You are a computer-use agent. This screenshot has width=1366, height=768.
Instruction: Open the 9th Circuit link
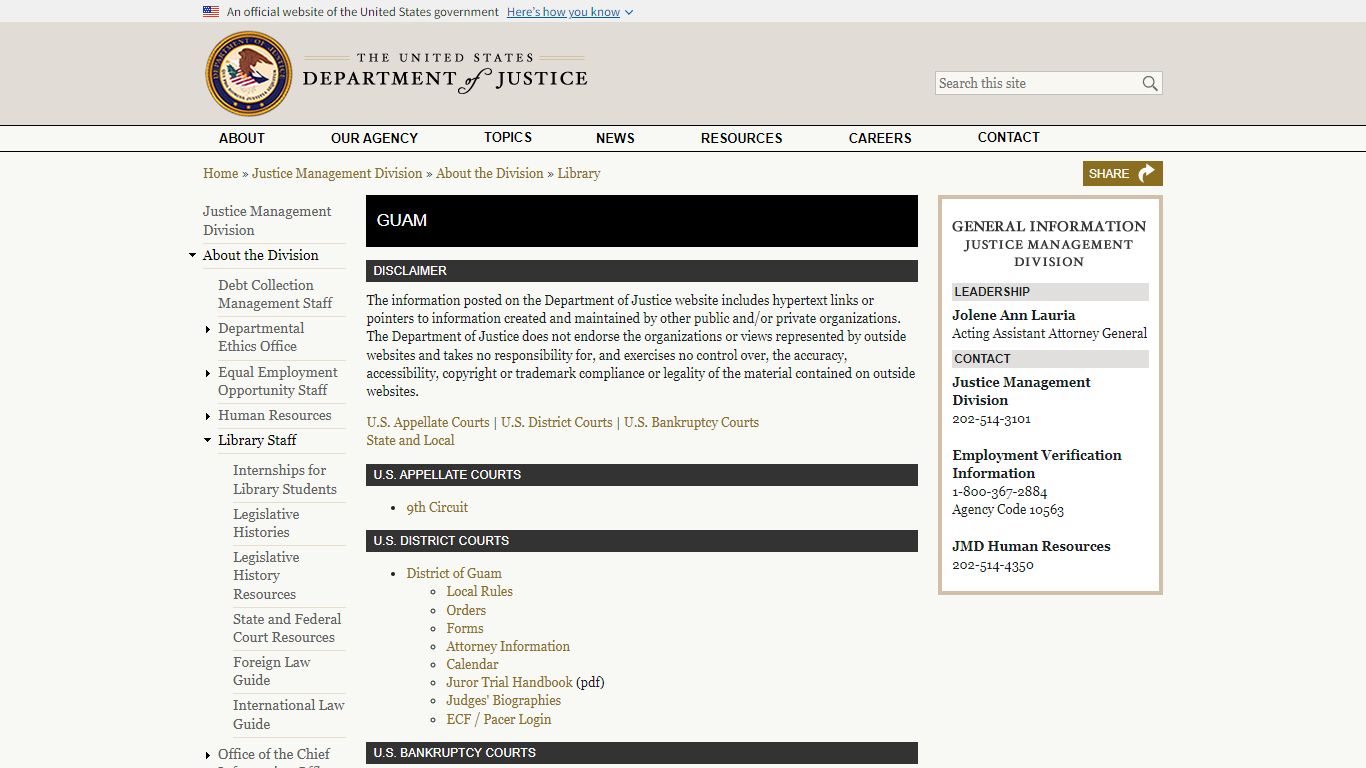[x=437, y=507]
